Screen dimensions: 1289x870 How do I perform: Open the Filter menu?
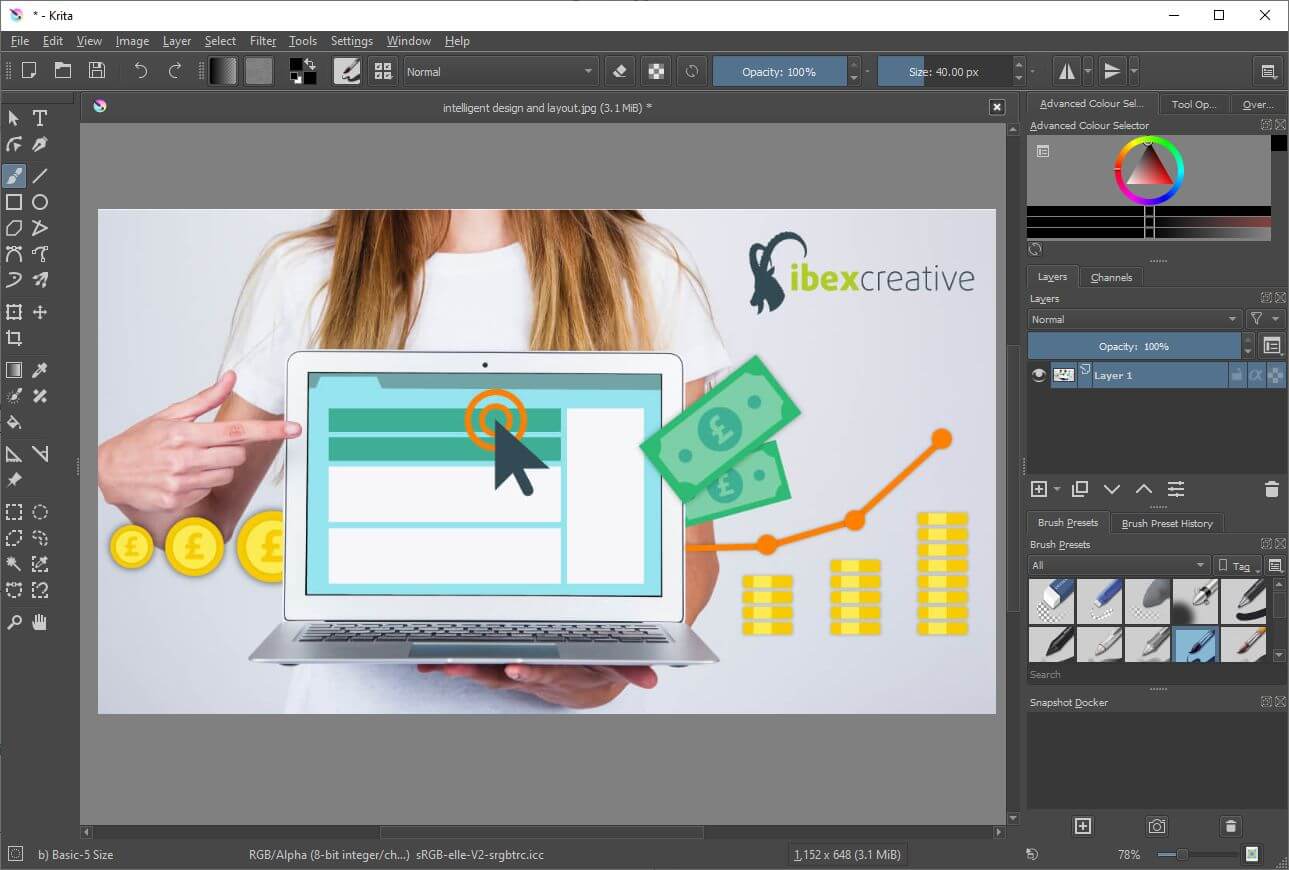point(263,41)
